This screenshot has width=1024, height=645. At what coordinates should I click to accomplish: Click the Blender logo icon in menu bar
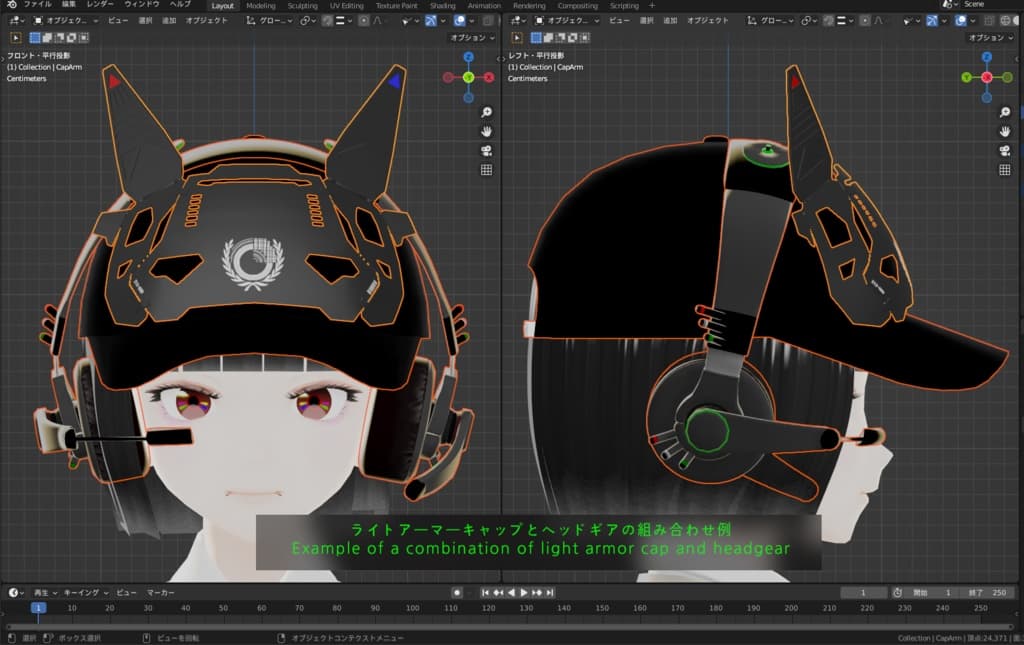pos(11,5)
